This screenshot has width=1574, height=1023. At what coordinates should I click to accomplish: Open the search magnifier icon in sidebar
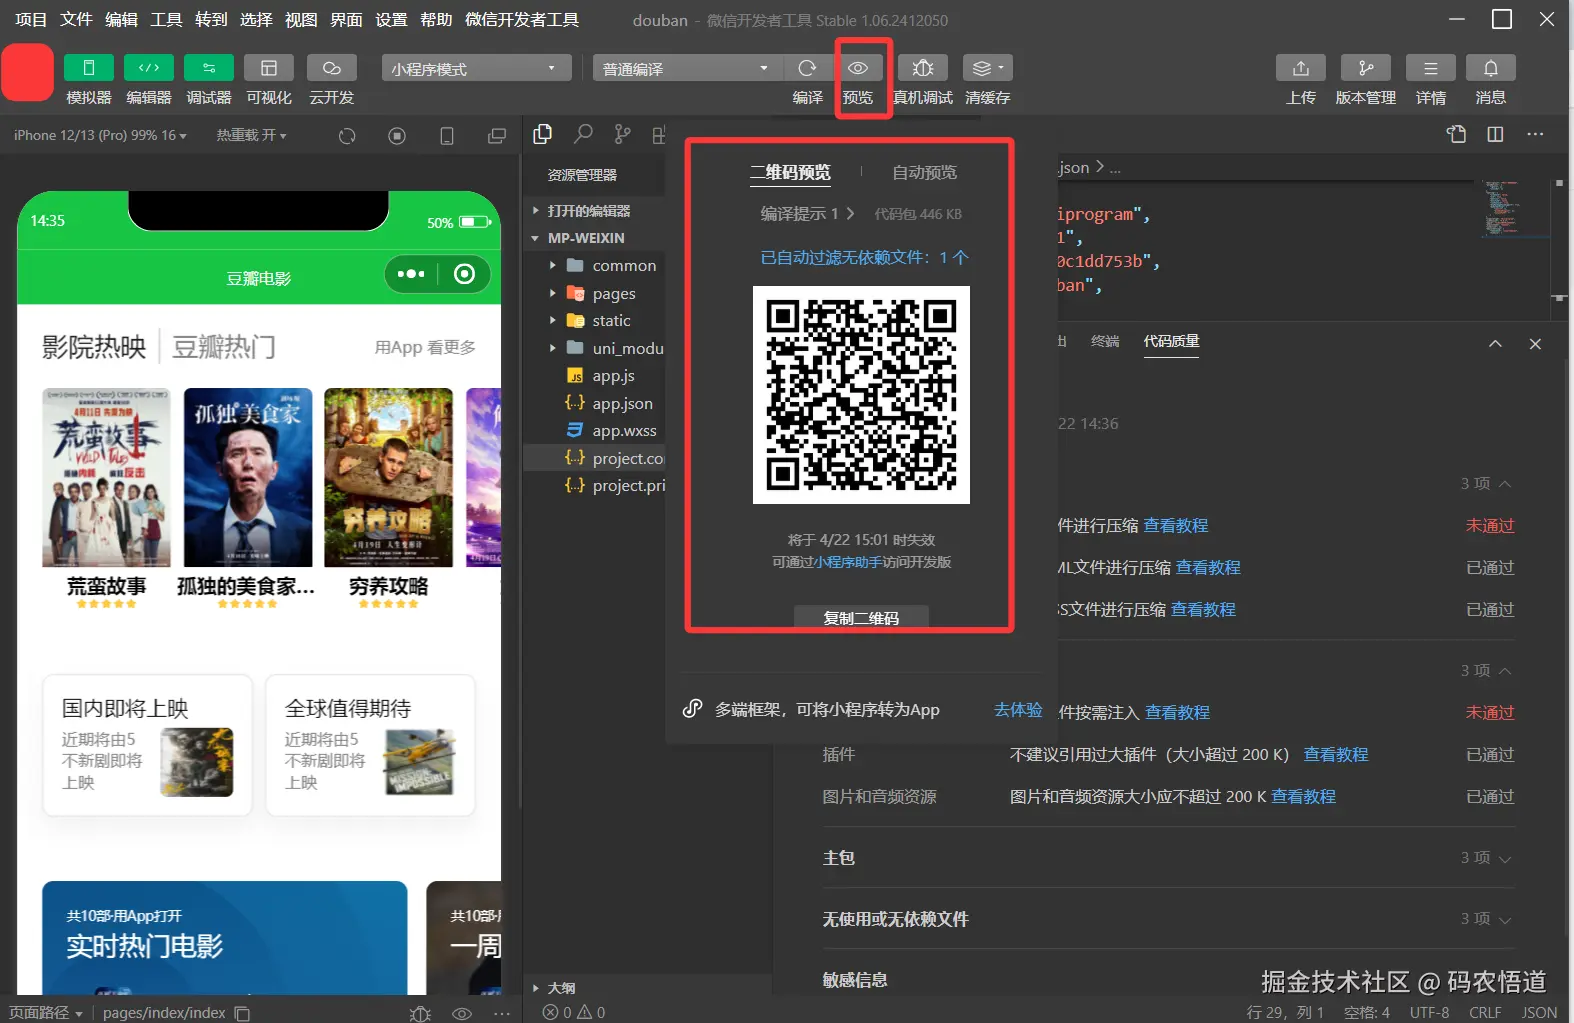tap(583, 134)
